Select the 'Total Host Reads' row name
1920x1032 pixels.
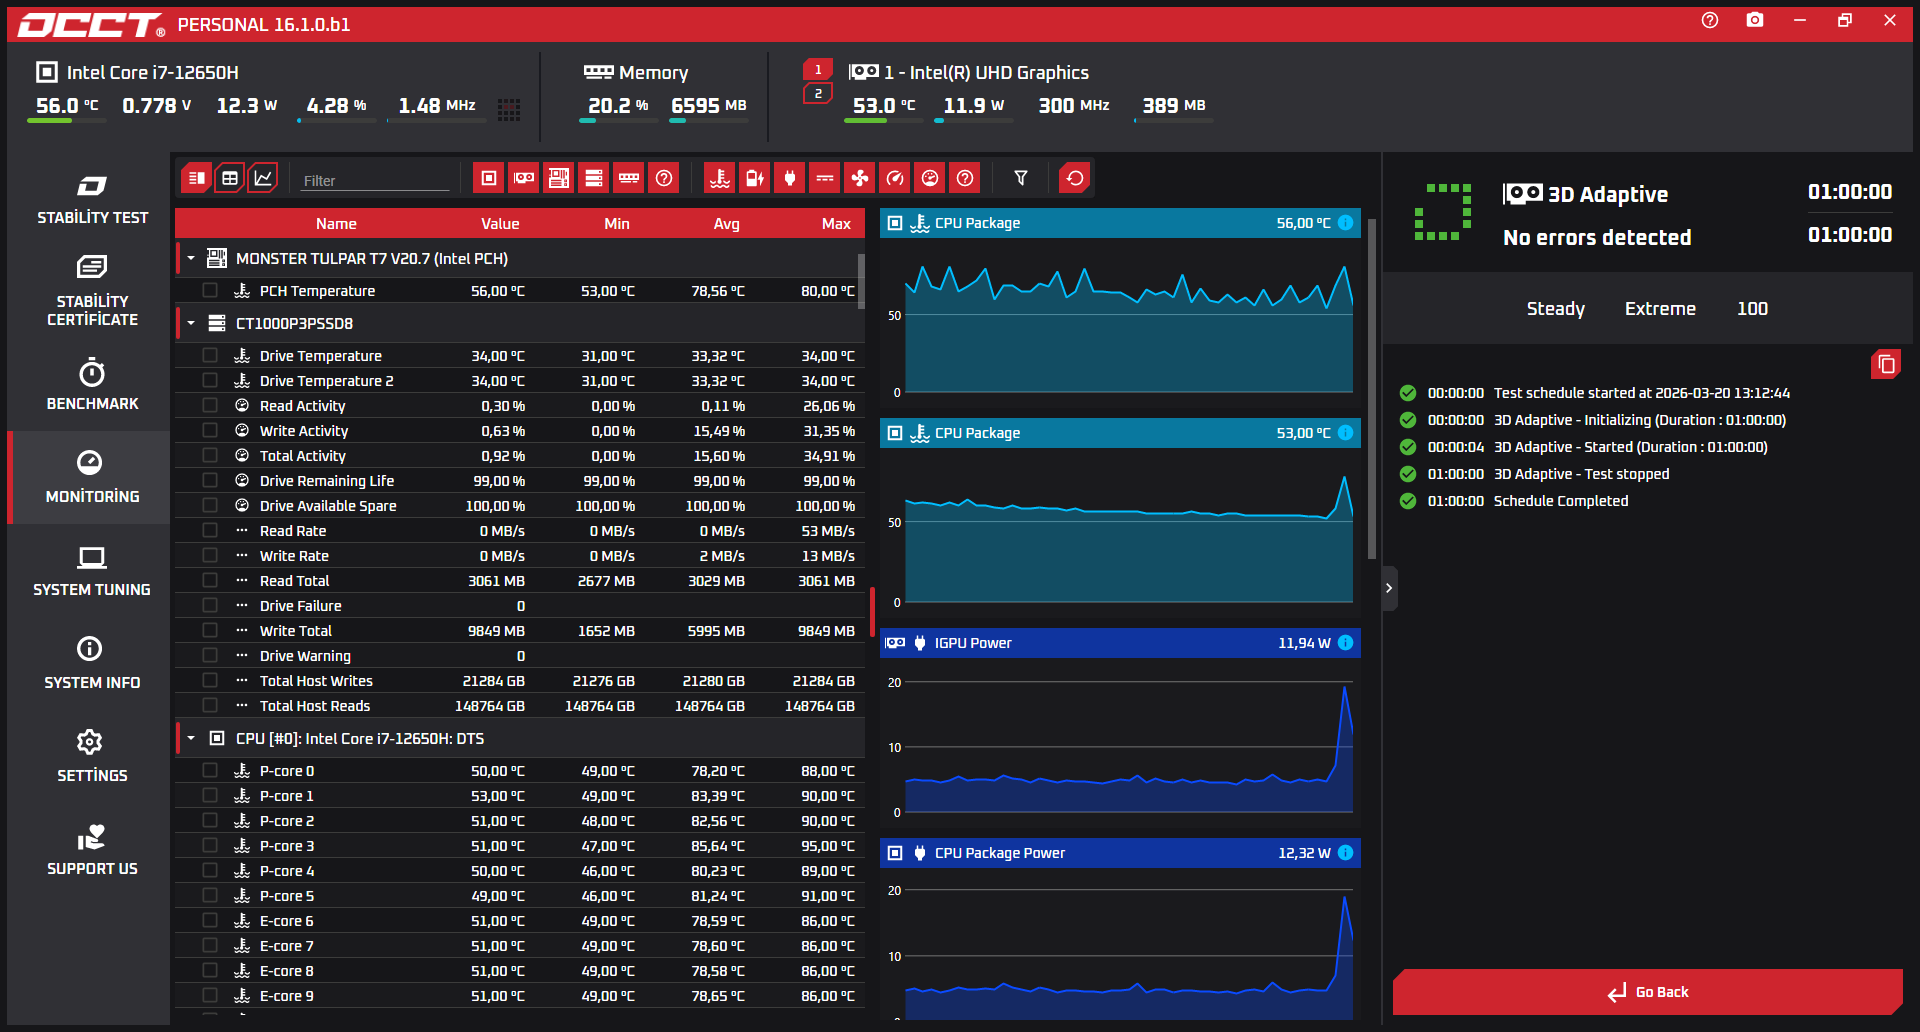315,706
